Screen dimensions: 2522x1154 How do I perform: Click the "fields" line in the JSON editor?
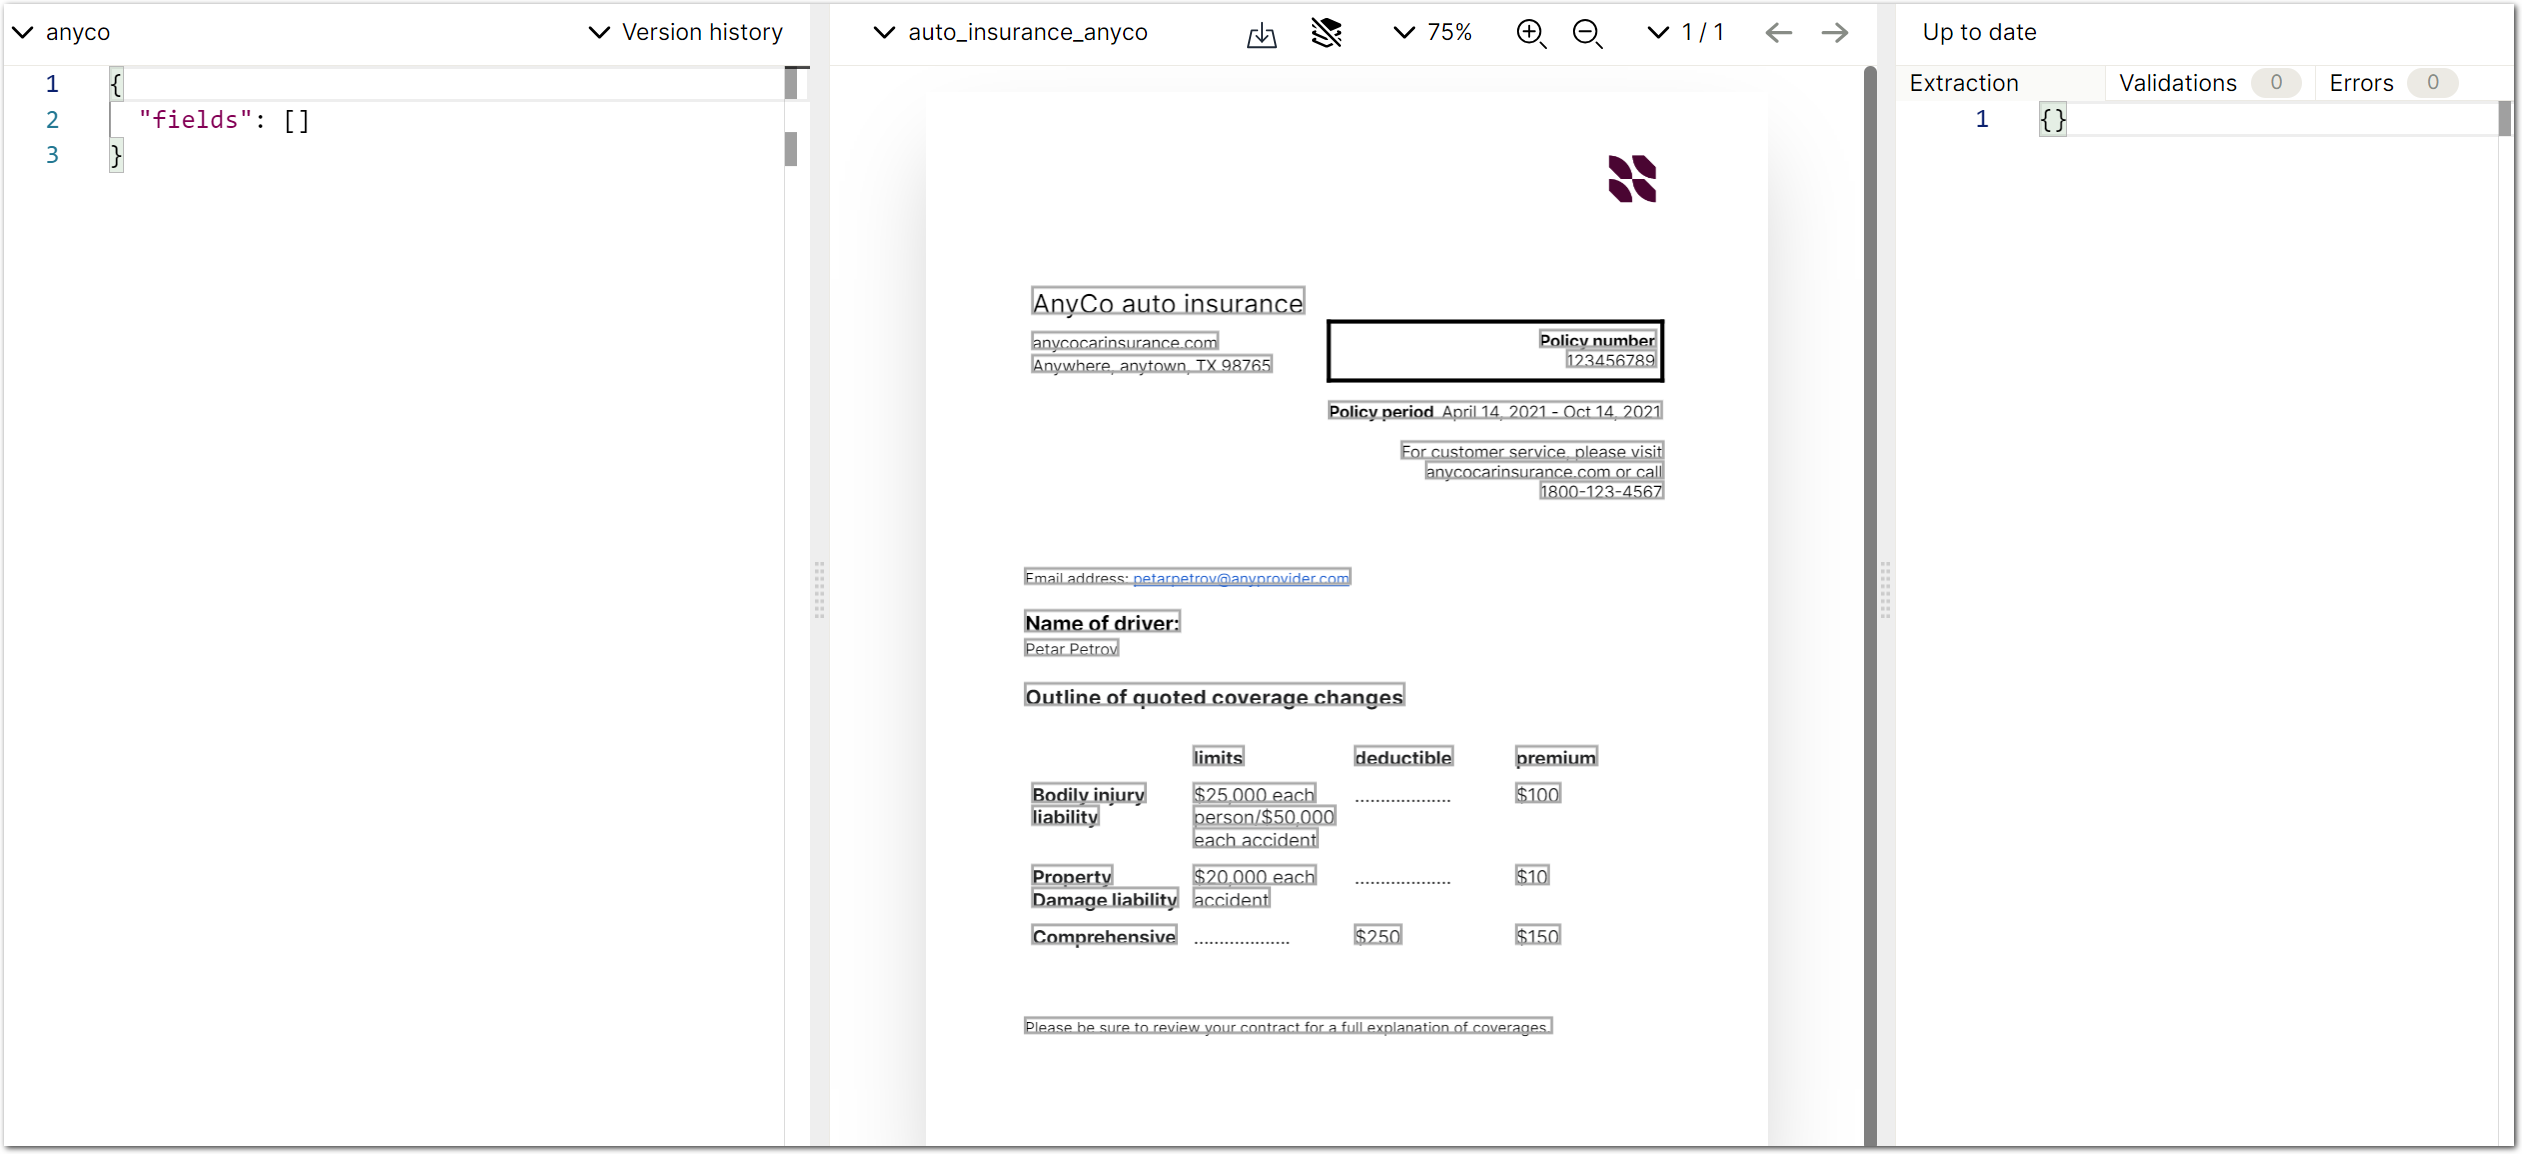[225, 120]
